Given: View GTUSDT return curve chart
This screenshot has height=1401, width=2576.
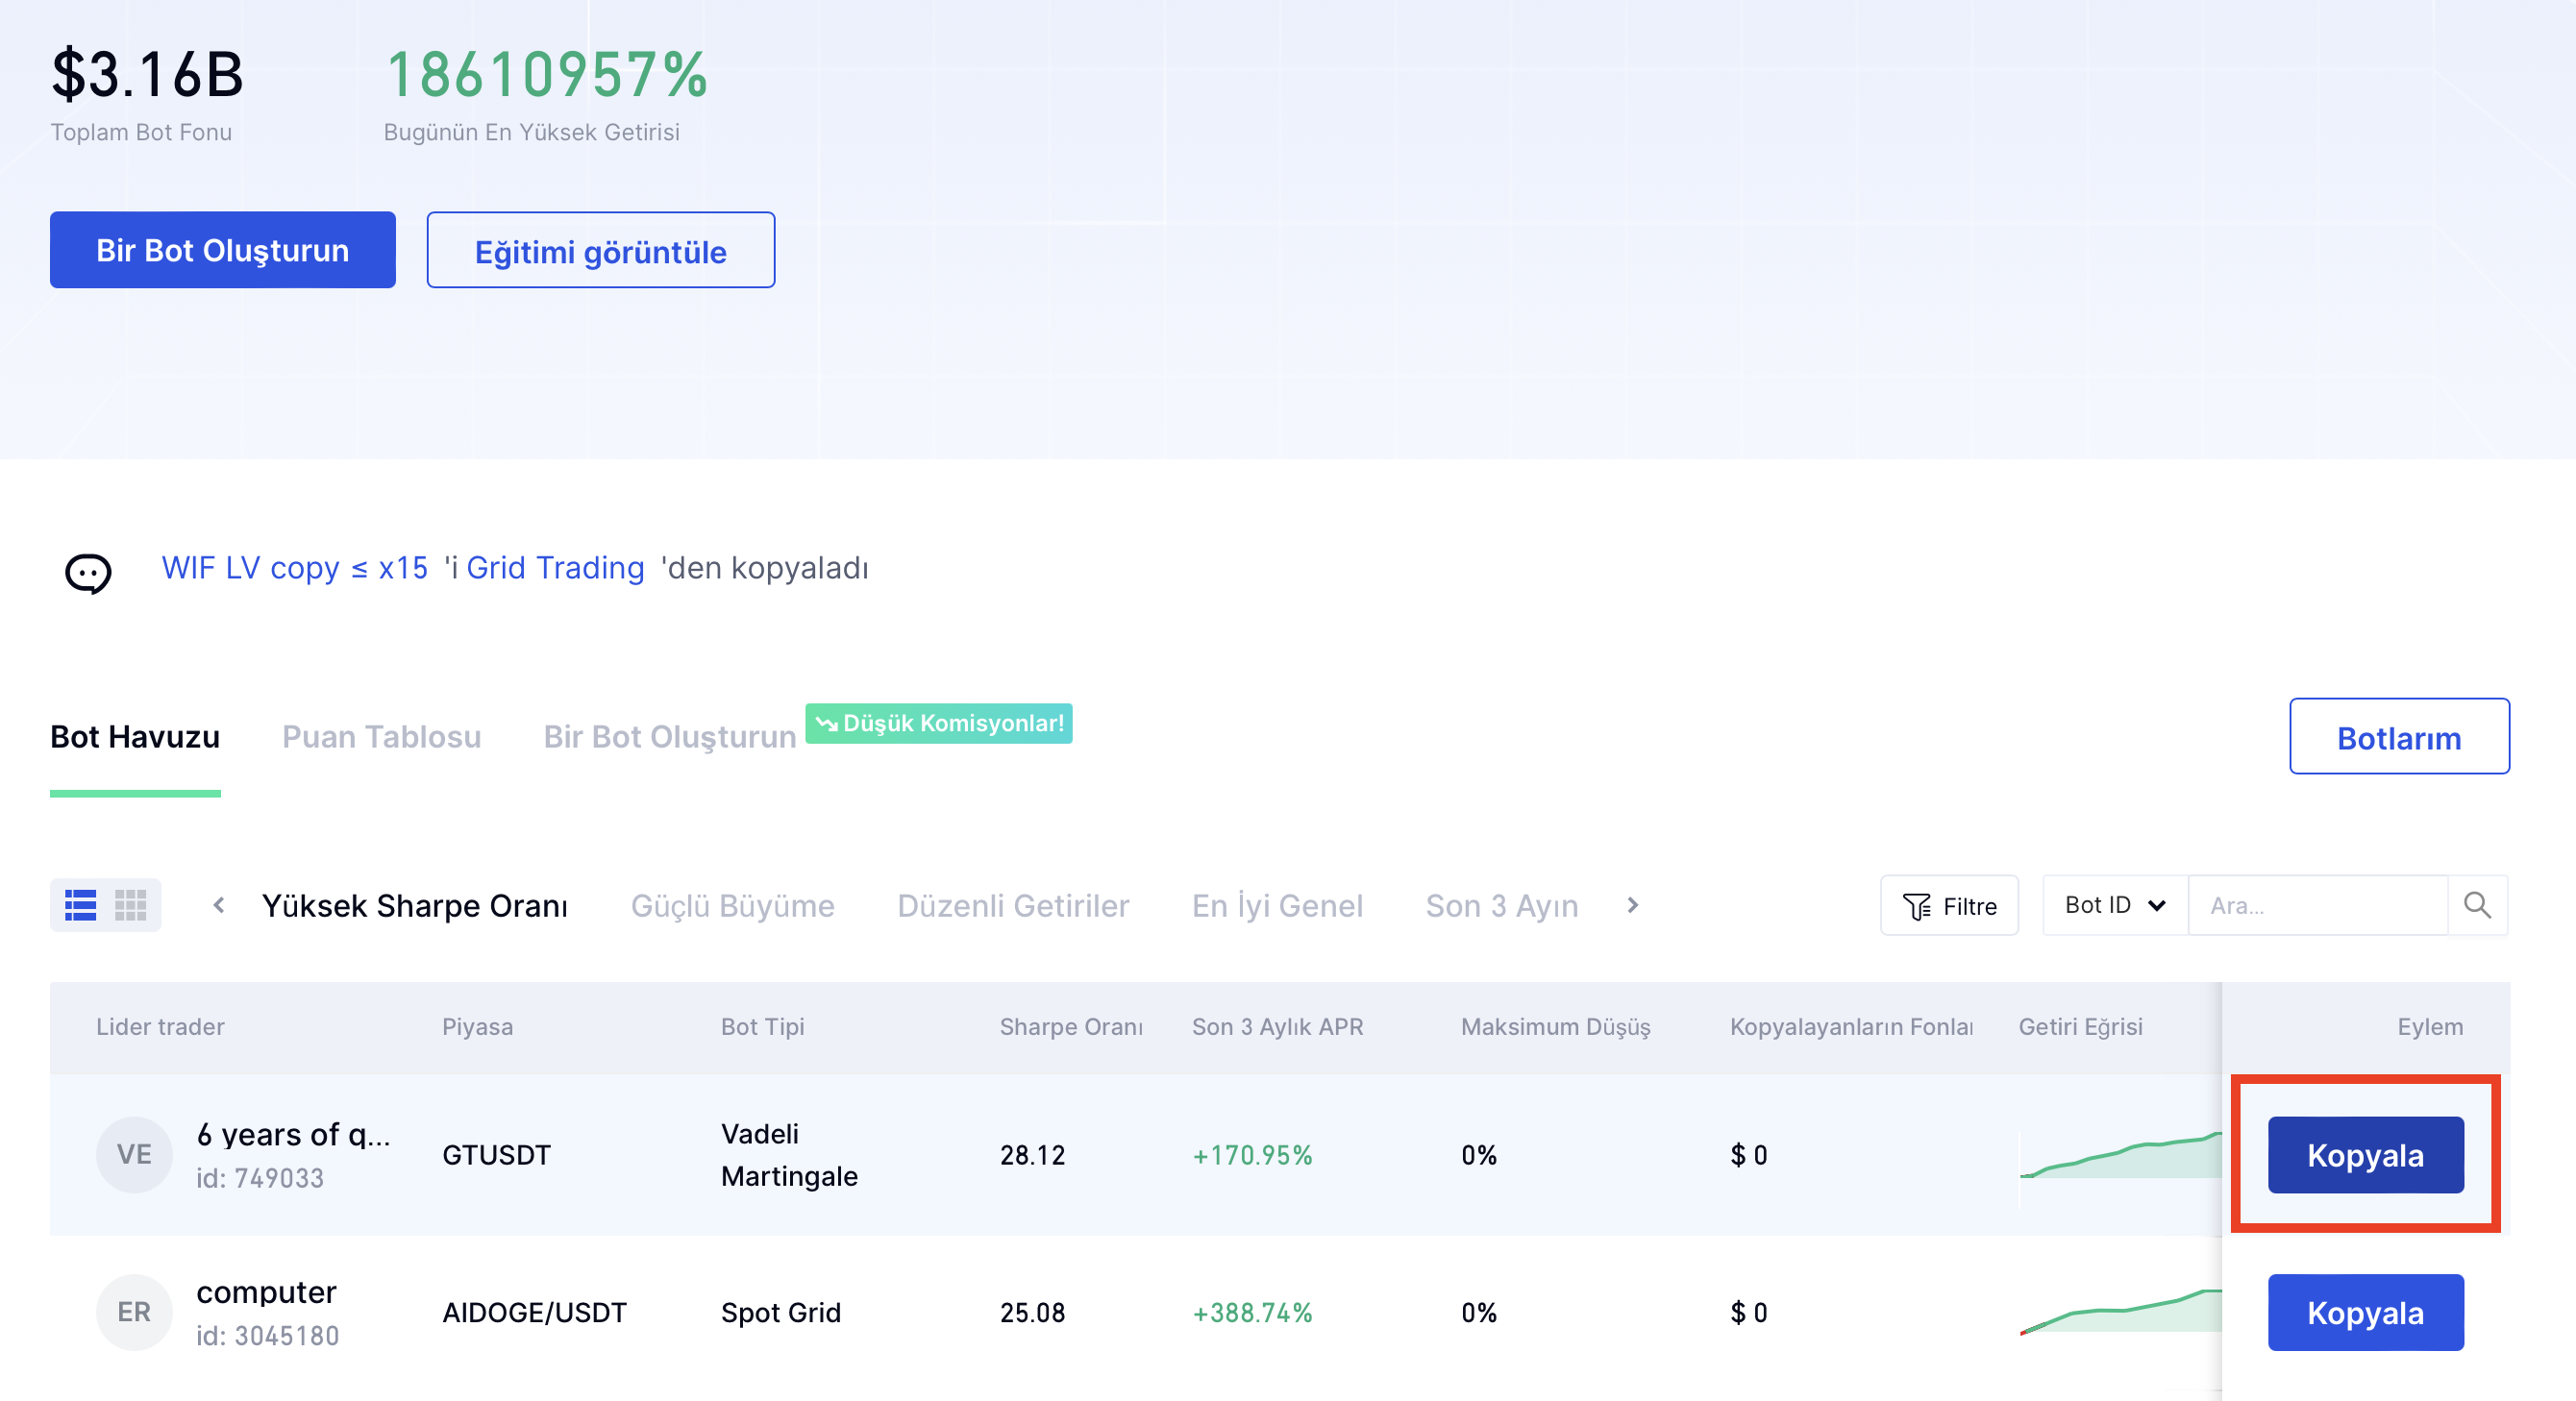Looking at the screenshot, I should [x=2118, y=1156].
